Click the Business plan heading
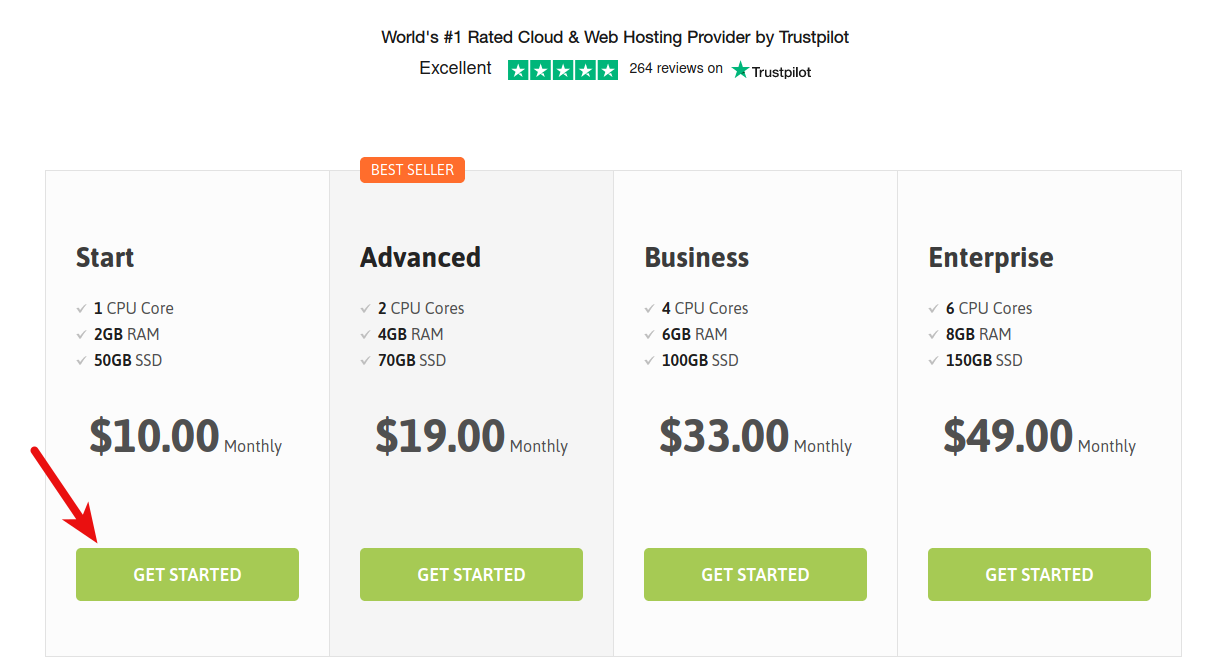1214x668 pixels. (x=696, y=257)
